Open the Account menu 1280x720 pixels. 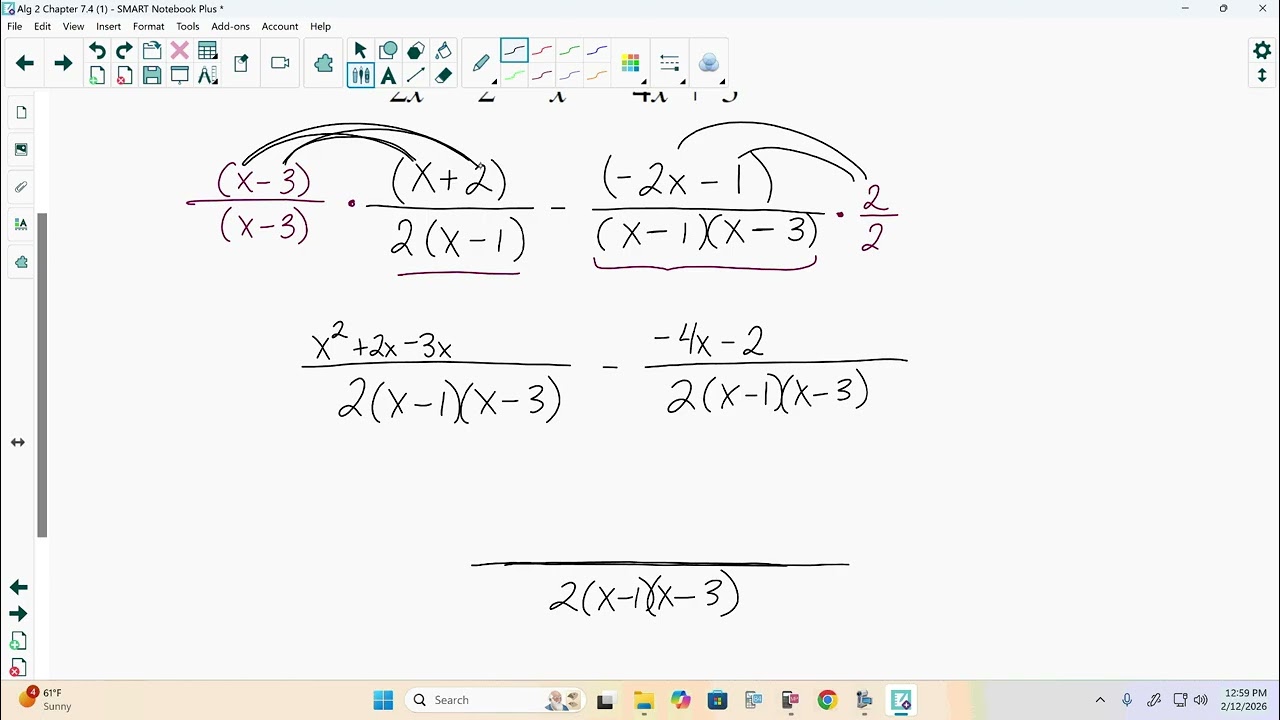pyautogui.click(x=280, y=26)
